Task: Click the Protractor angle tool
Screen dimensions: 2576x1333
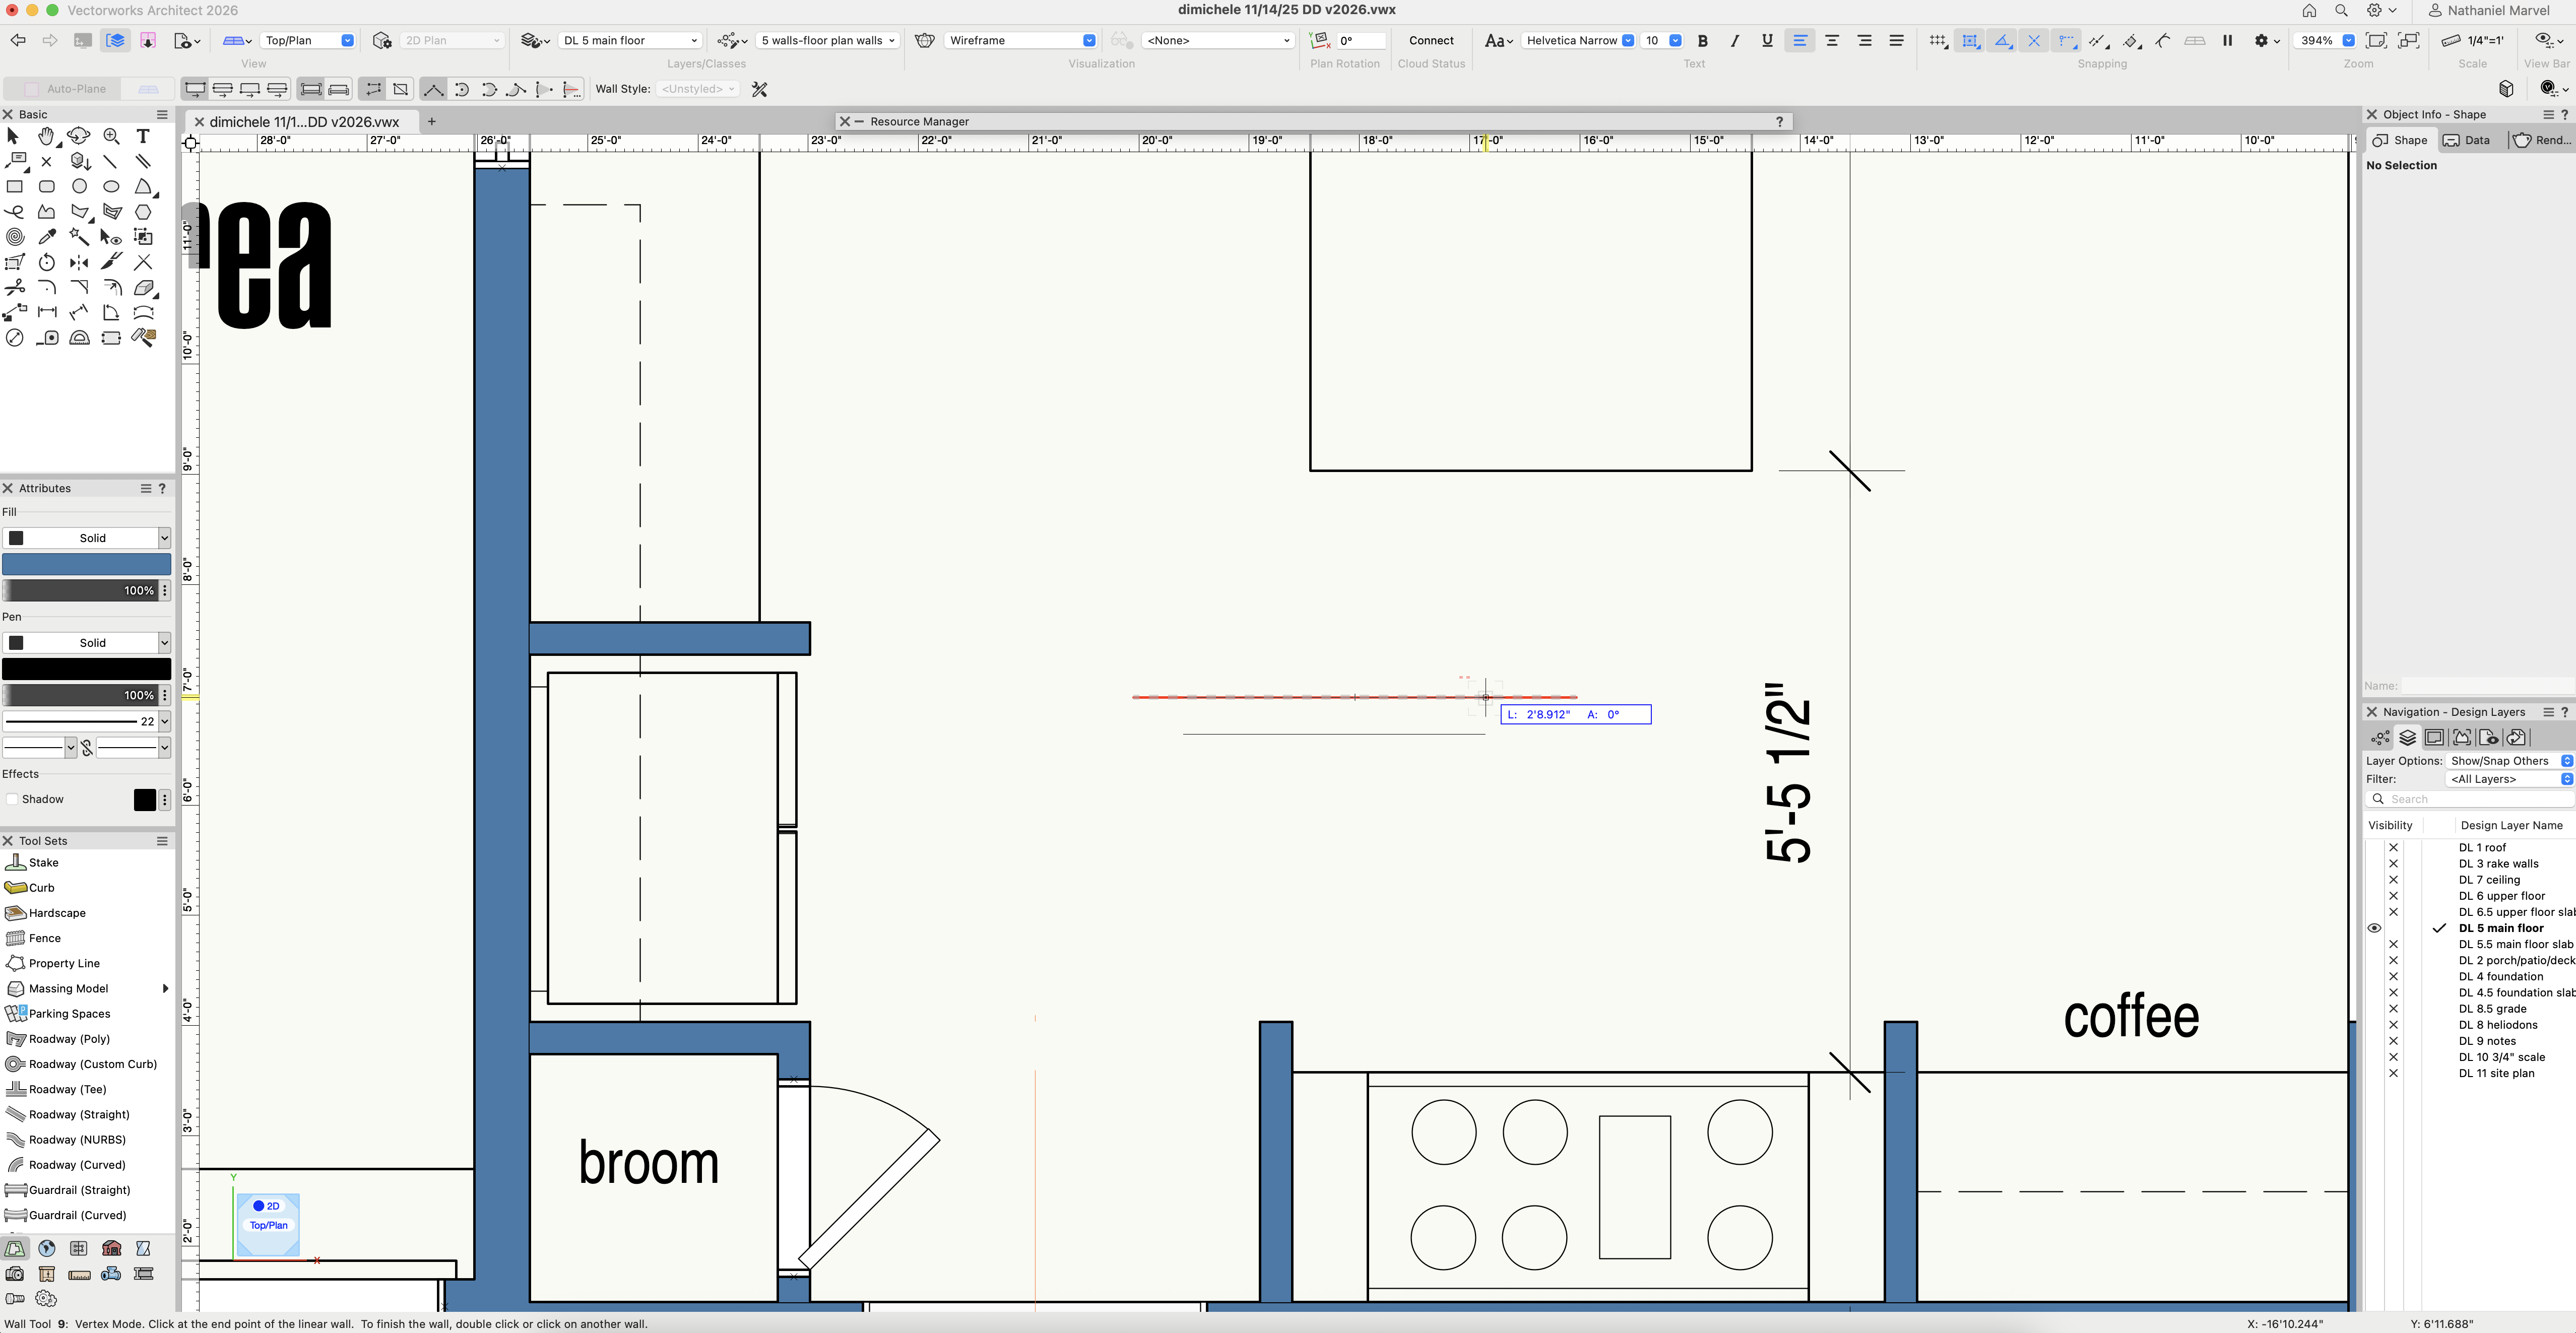Action: coord(79,338)
